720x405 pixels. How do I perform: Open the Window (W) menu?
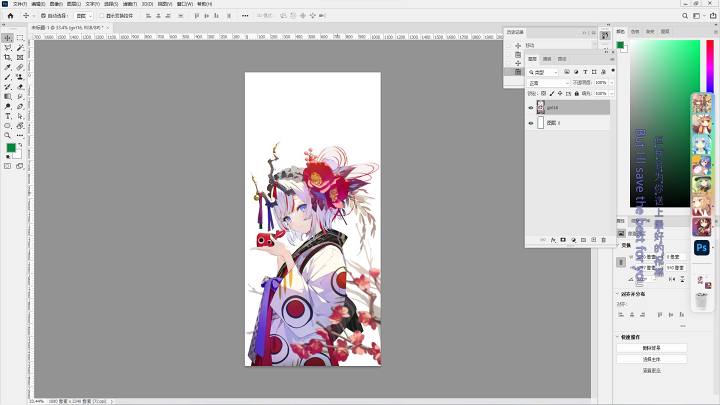[185, 4]
